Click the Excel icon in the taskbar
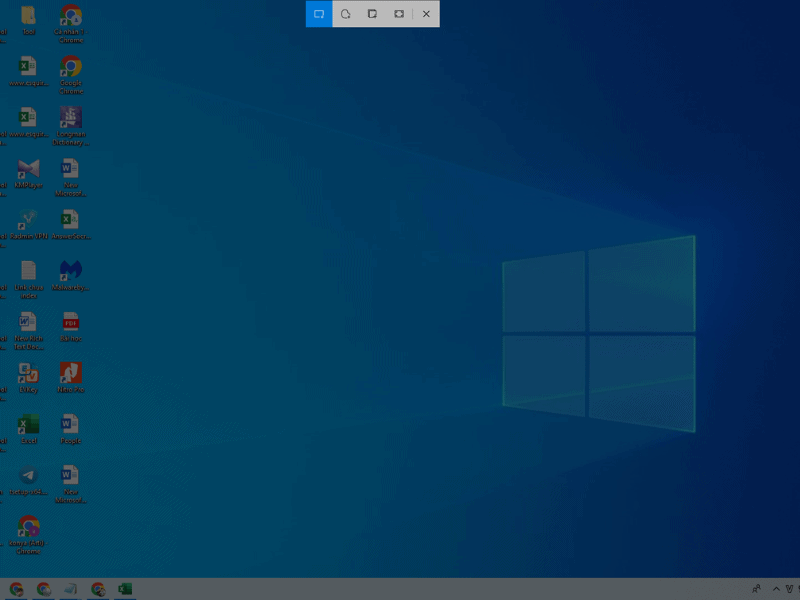The image size is (800, 600). (125, 589)
